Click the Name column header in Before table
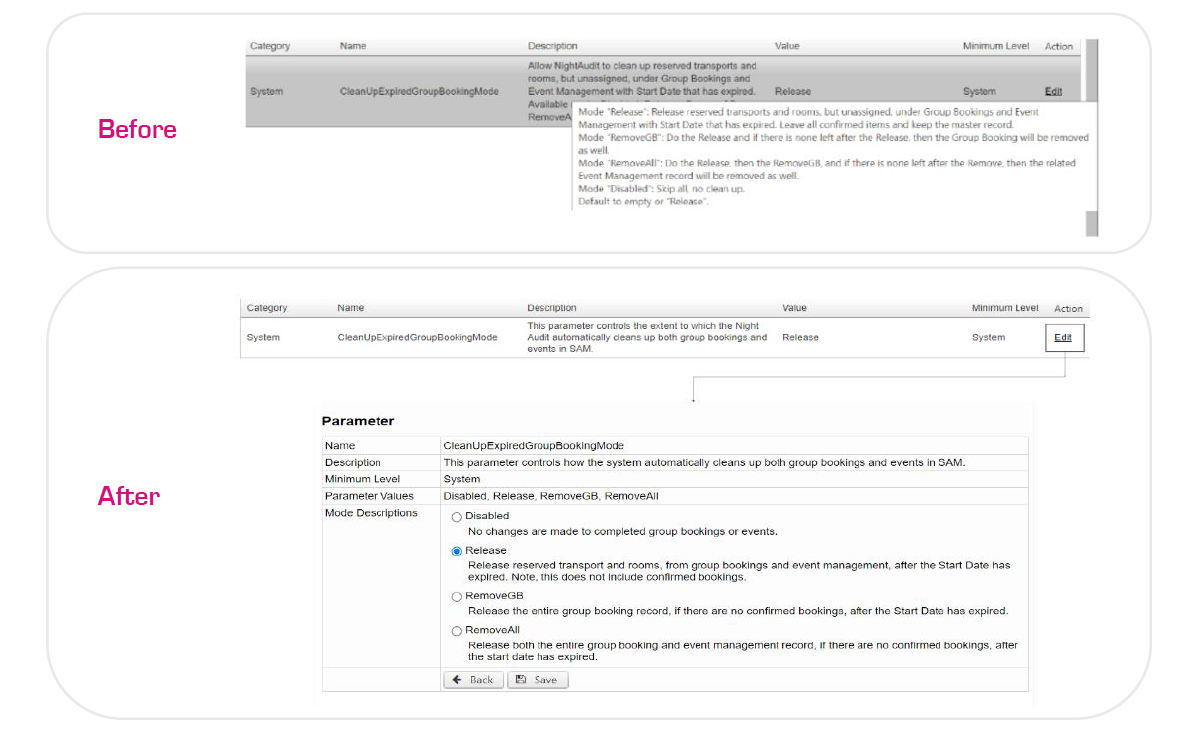This screenshot has width=1184, height=729. [353, 46]
